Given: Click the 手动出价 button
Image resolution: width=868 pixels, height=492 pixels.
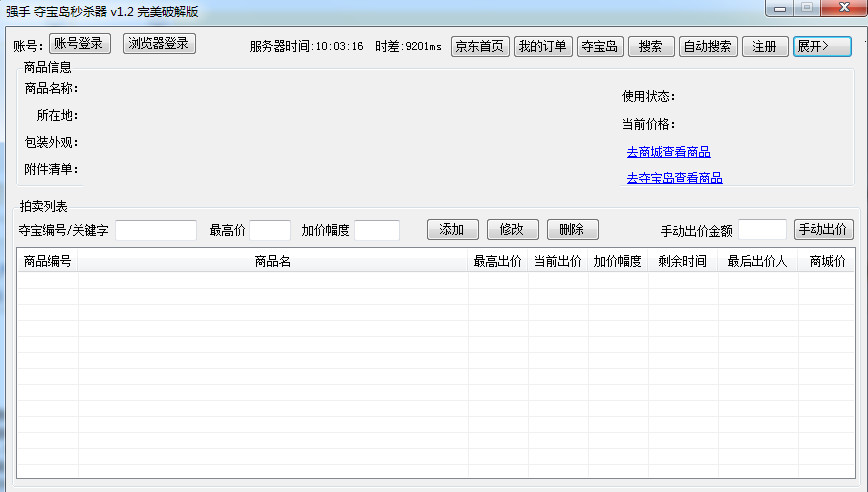Looking at the screenshot, I should click(x=824, y=230).
